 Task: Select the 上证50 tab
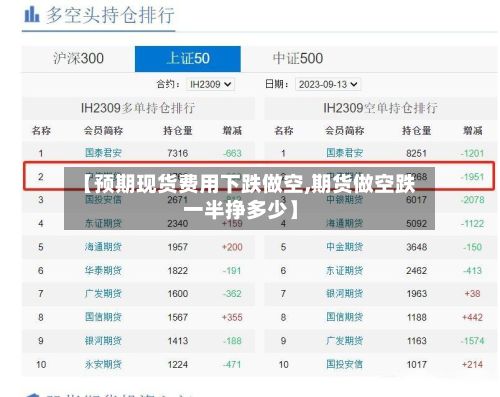tap(188, 59)
